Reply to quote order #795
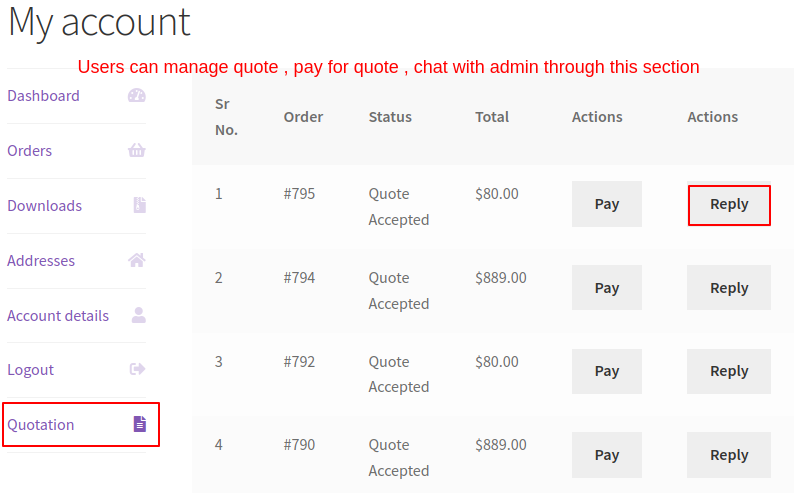The image size is (812, 493). (x=729, y=204)
